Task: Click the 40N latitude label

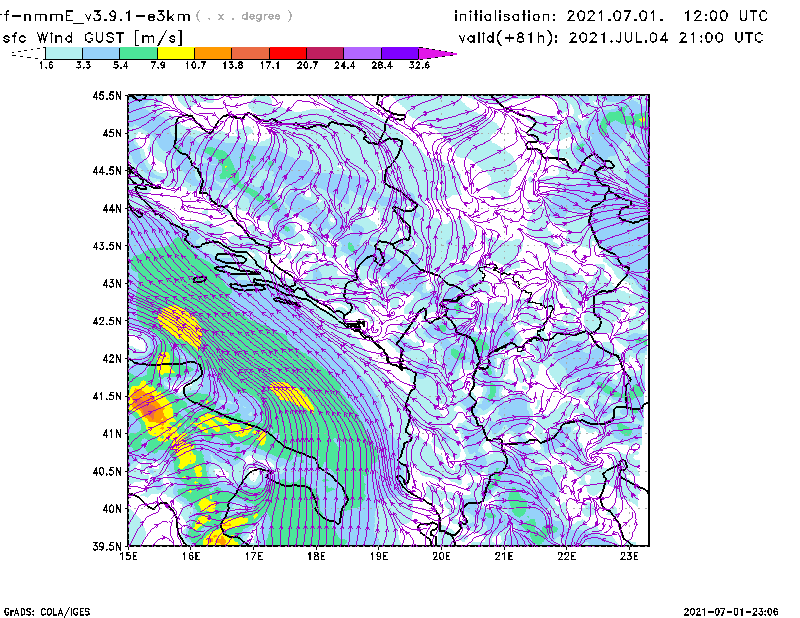Action: coord(112,509)
